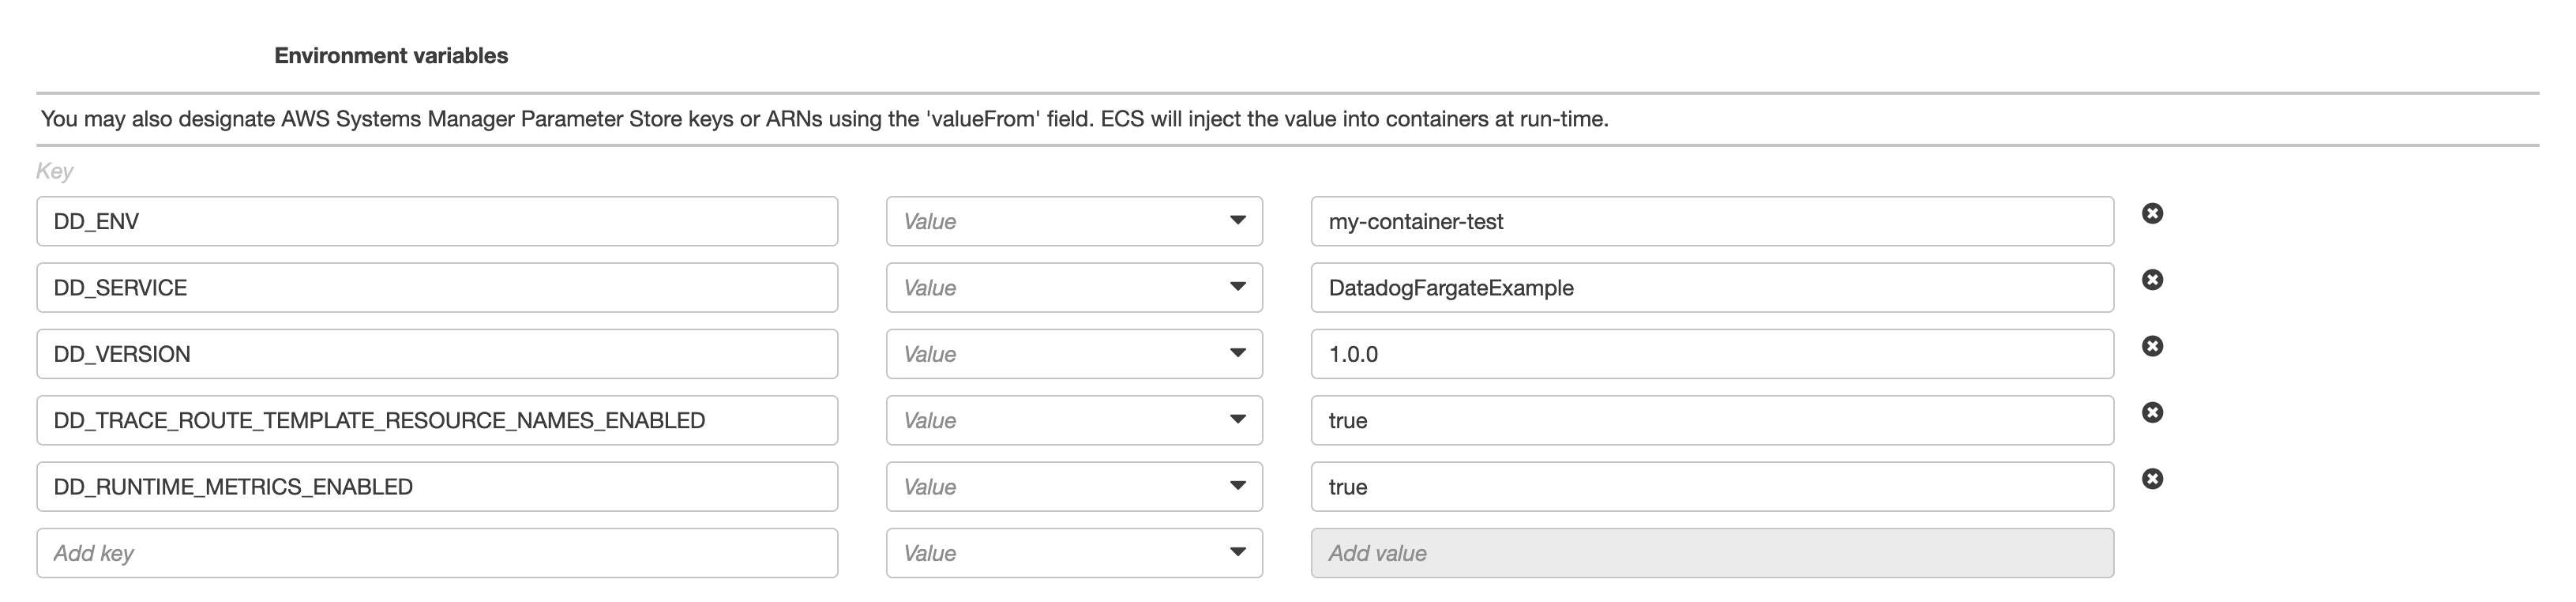Image resolution: width=2576 pixels, height=602 pixels.
Task: Open the value type dropdown for DD_SERVICE
Action: (1240, 287)
